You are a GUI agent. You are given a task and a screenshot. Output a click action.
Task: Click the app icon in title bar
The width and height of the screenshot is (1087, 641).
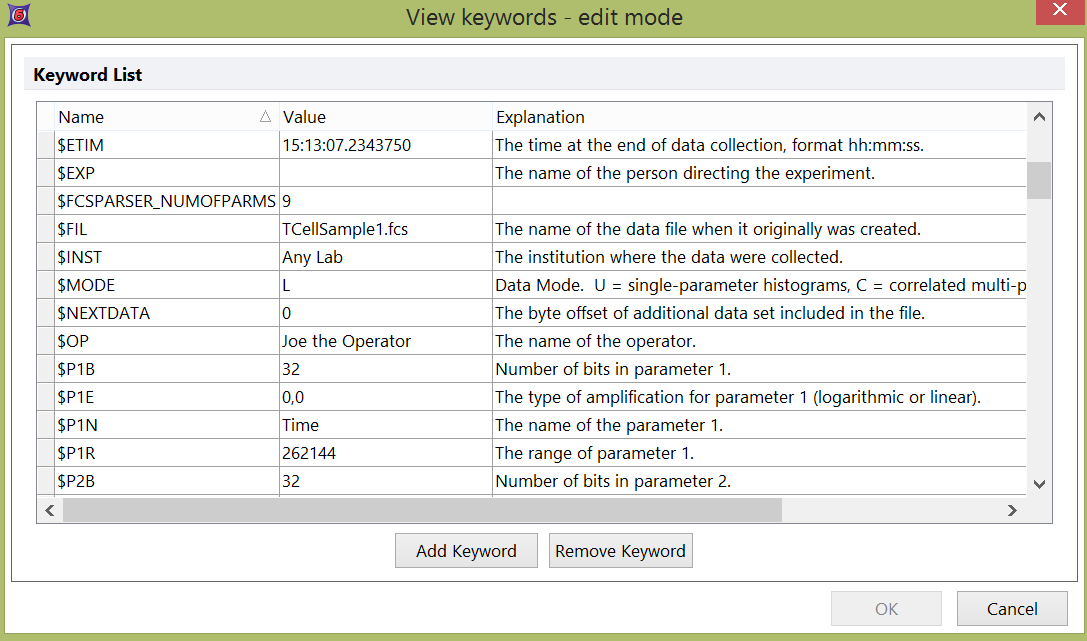pos(17,16)
